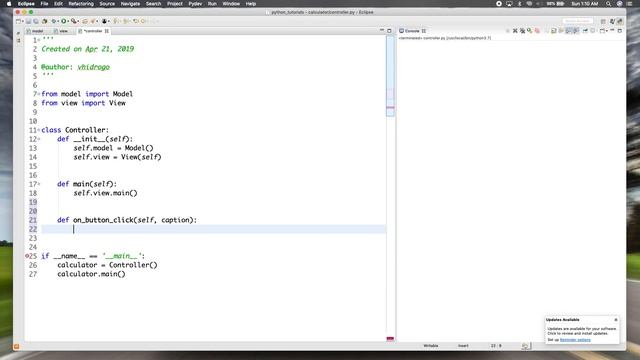
Task: Maximize the editor area
Action: [389, 31]
